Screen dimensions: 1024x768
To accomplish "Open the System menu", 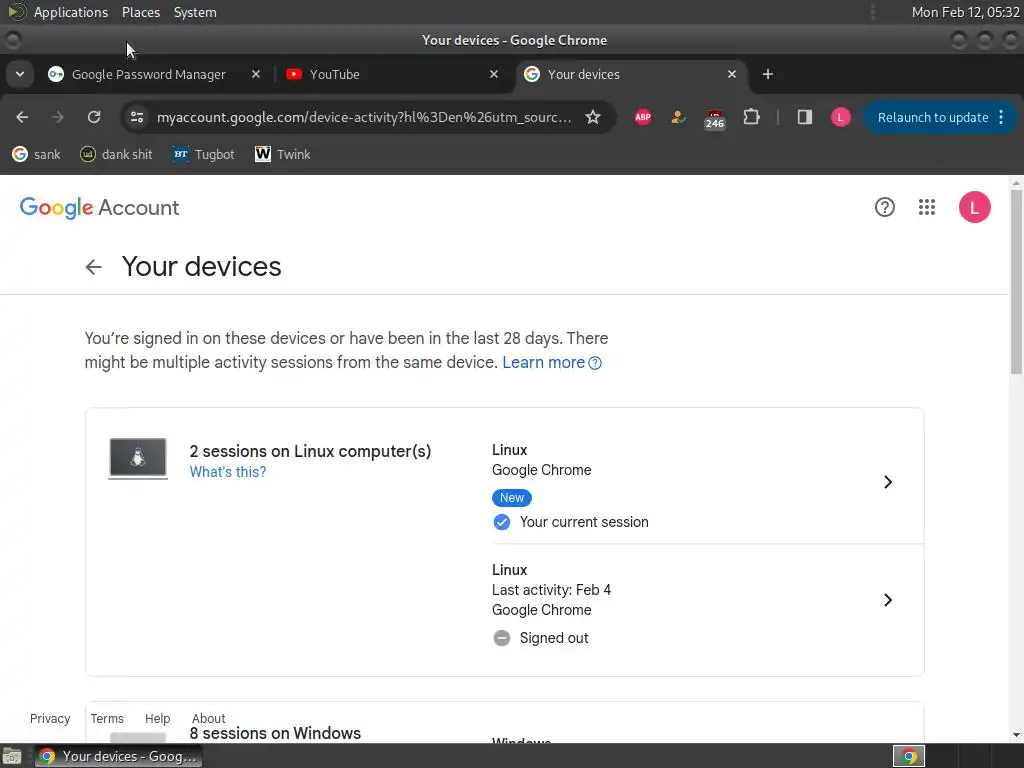I will [x=195, y=12].
